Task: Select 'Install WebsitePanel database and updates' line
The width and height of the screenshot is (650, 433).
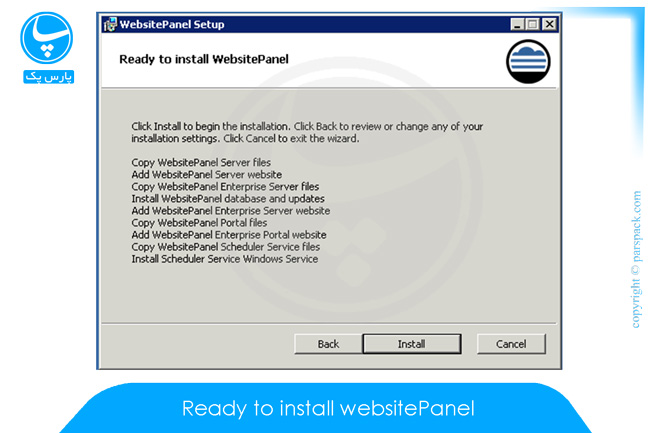Action: [228, 198]
